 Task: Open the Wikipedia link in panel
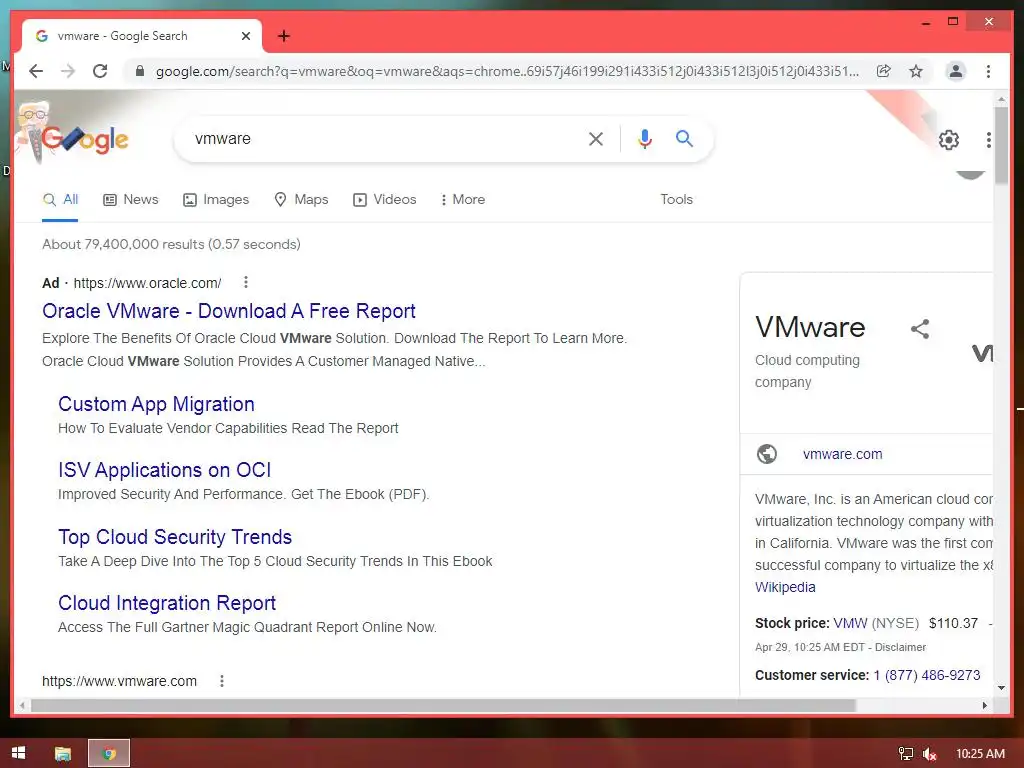(x=785, y=587)
